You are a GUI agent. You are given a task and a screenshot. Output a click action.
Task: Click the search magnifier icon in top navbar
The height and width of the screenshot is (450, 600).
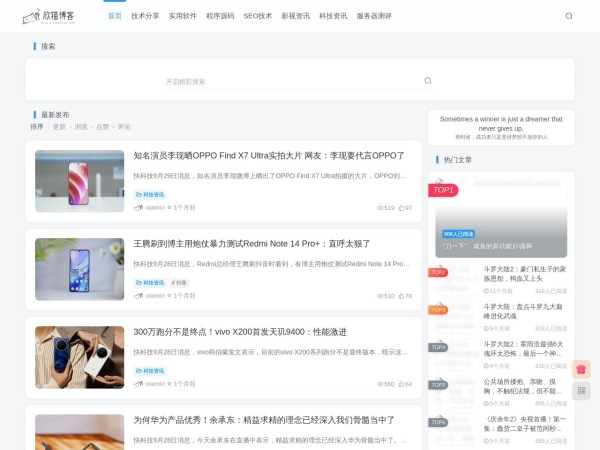(x=569, y=16)
